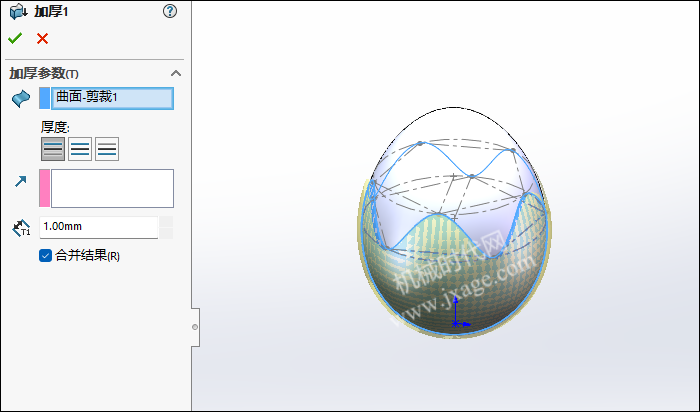Image resolution: width=700 pixels, height=412 pixels.
Task: Cancel the thicken feature with red X
Action: coord(42,39)
